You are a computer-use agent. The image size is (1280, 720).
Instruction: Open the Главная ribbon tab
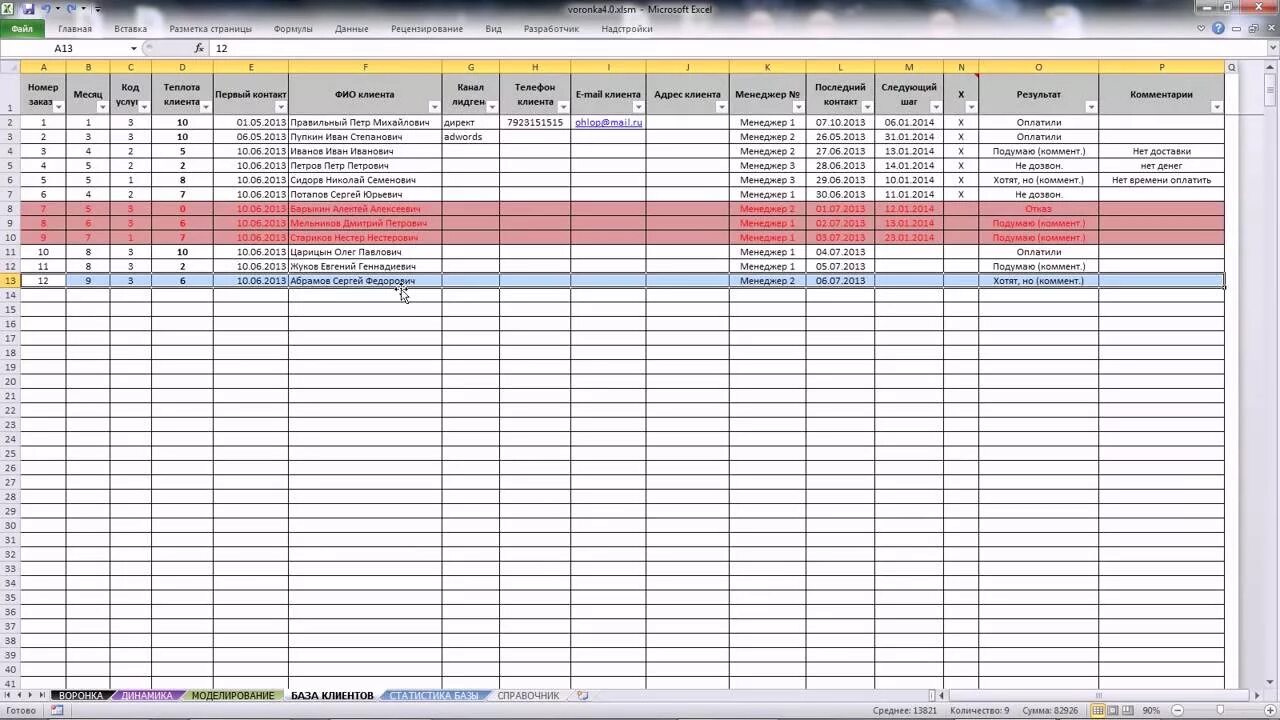75,29
